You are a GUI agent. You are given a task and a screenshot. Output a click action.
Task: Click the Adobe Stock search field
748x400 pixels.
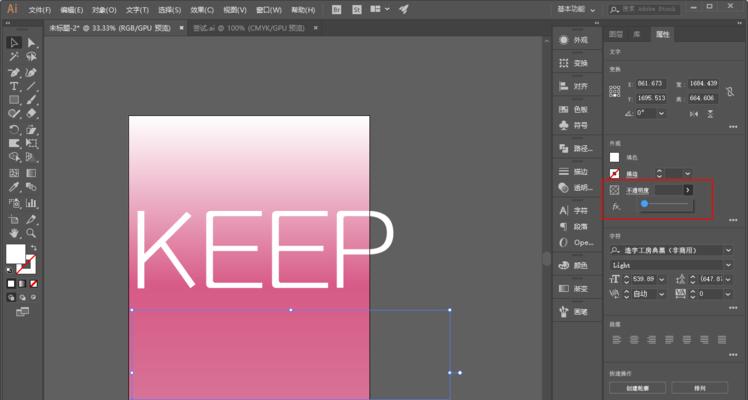[644, 9]
